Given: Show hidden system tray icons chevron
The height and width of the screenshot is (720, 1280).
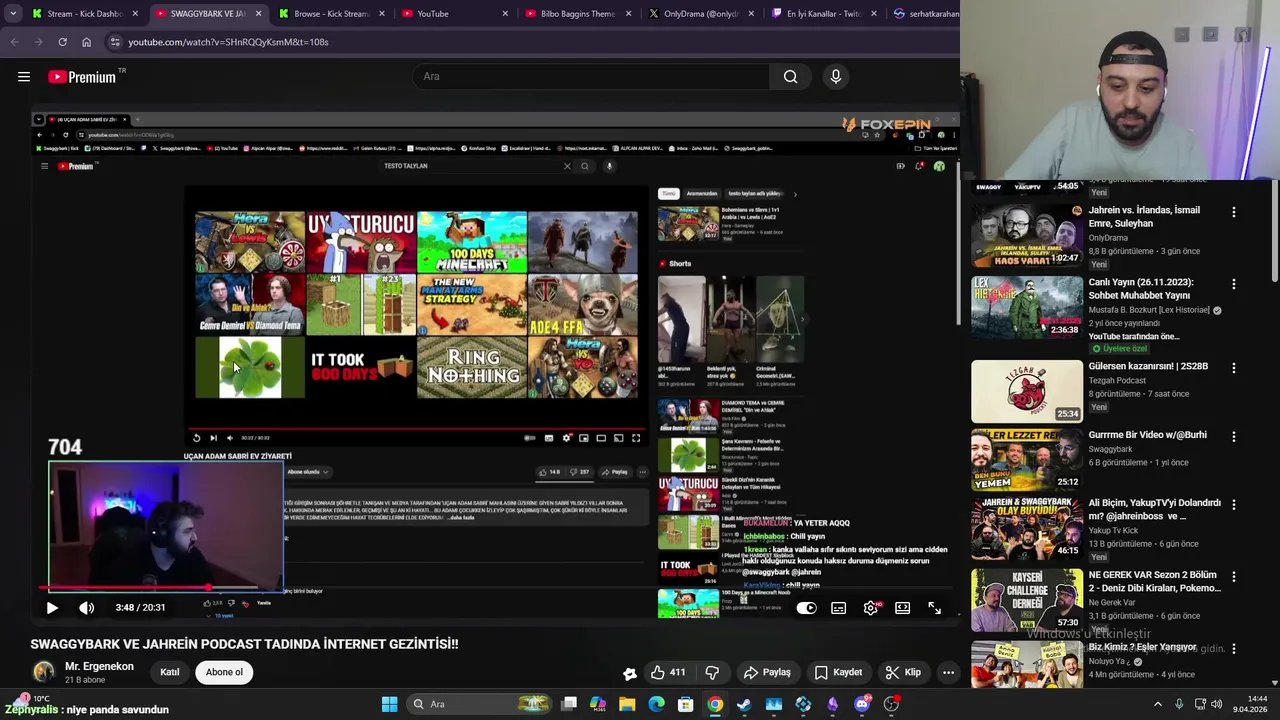Looking at the screenshot, I should tap(1158, 704).
